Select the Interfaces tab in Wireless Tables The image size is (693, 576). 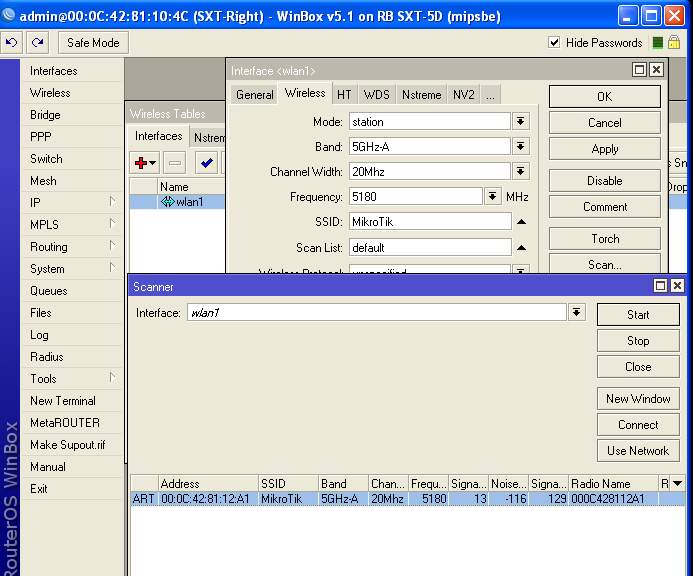158,136
